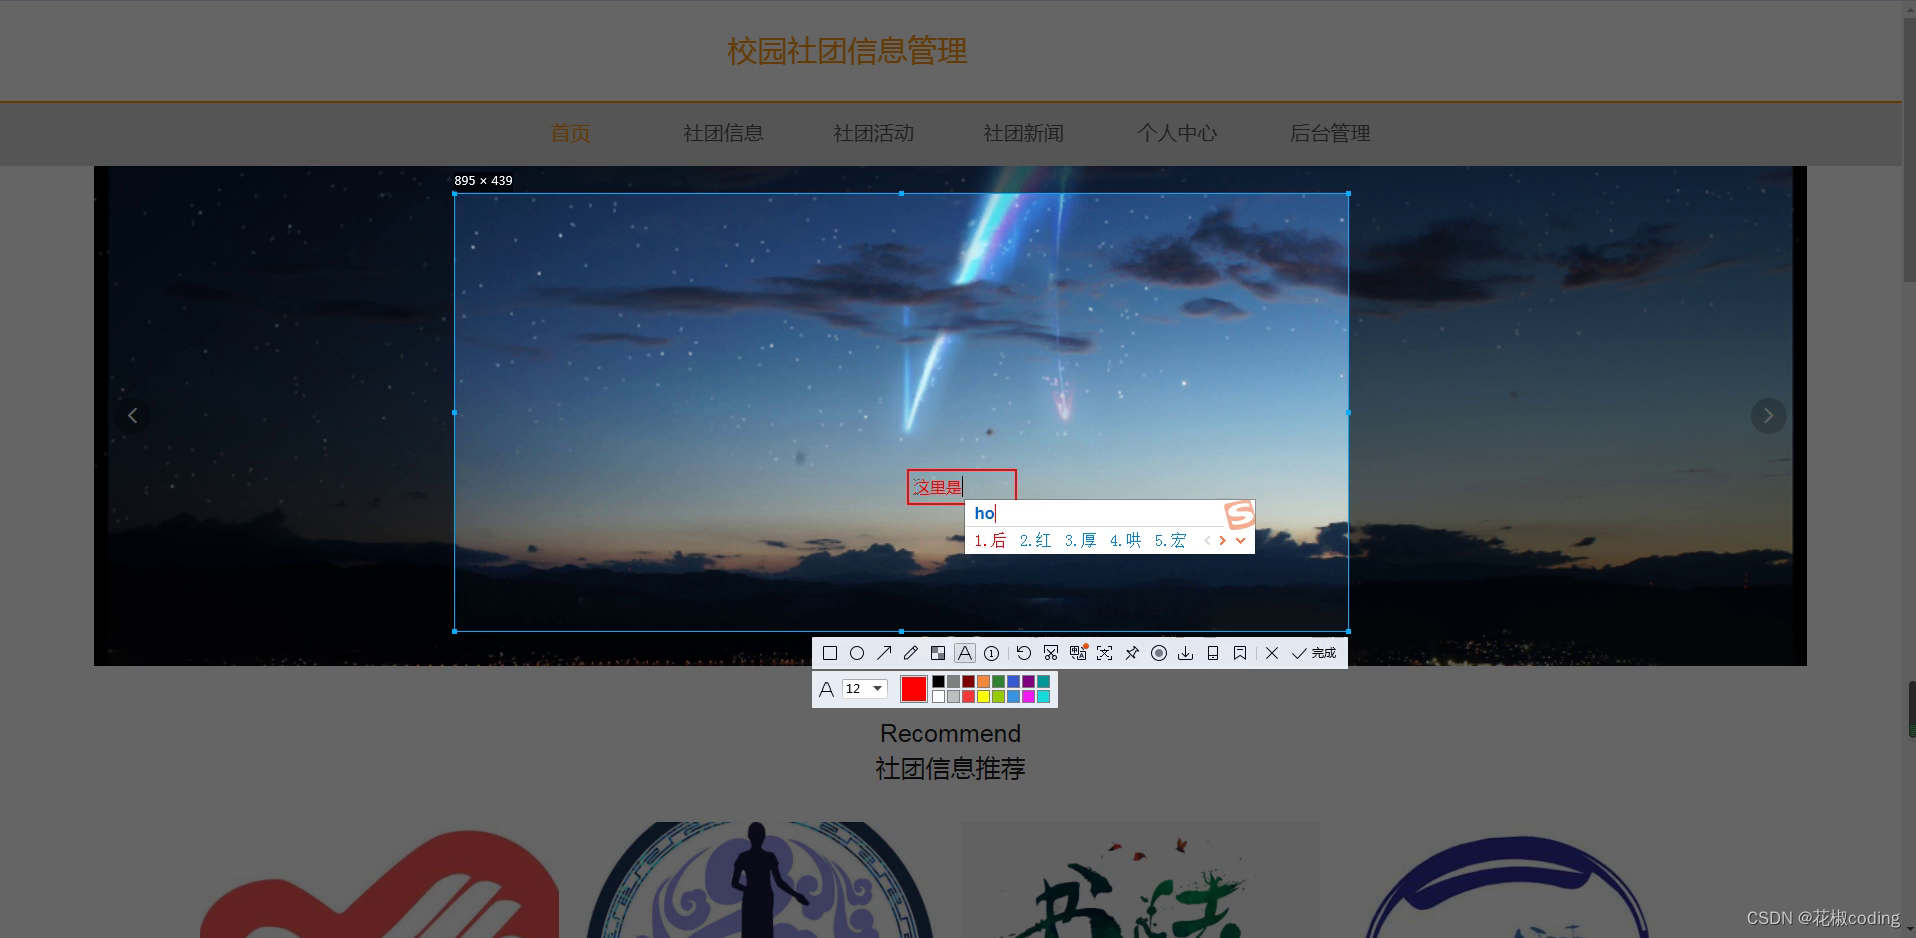
Task: Switch to the 个人中心 tab
Action: [1177, 133]
